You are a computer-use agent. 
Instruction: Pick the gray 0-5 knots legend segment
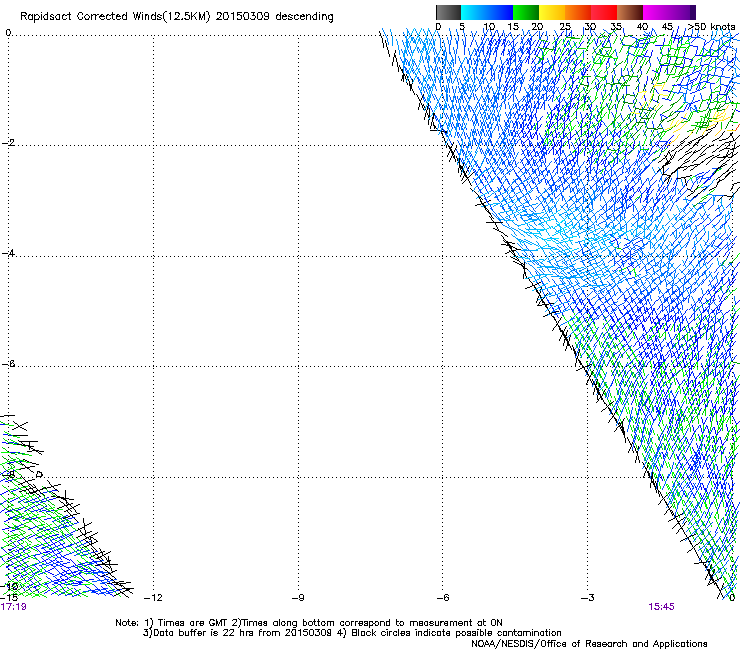click(448, 12)
